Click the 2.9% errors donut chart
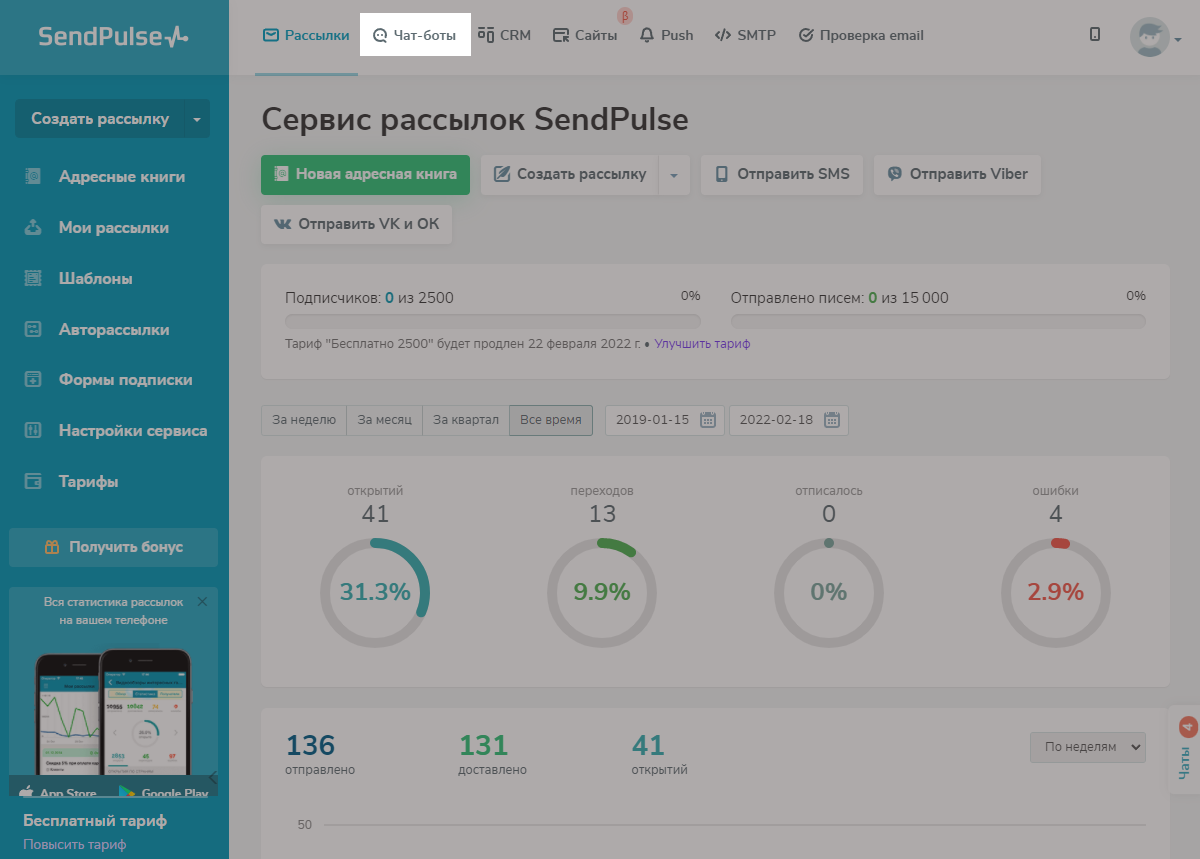1200x859 pixels. (x=1056, y=592)
